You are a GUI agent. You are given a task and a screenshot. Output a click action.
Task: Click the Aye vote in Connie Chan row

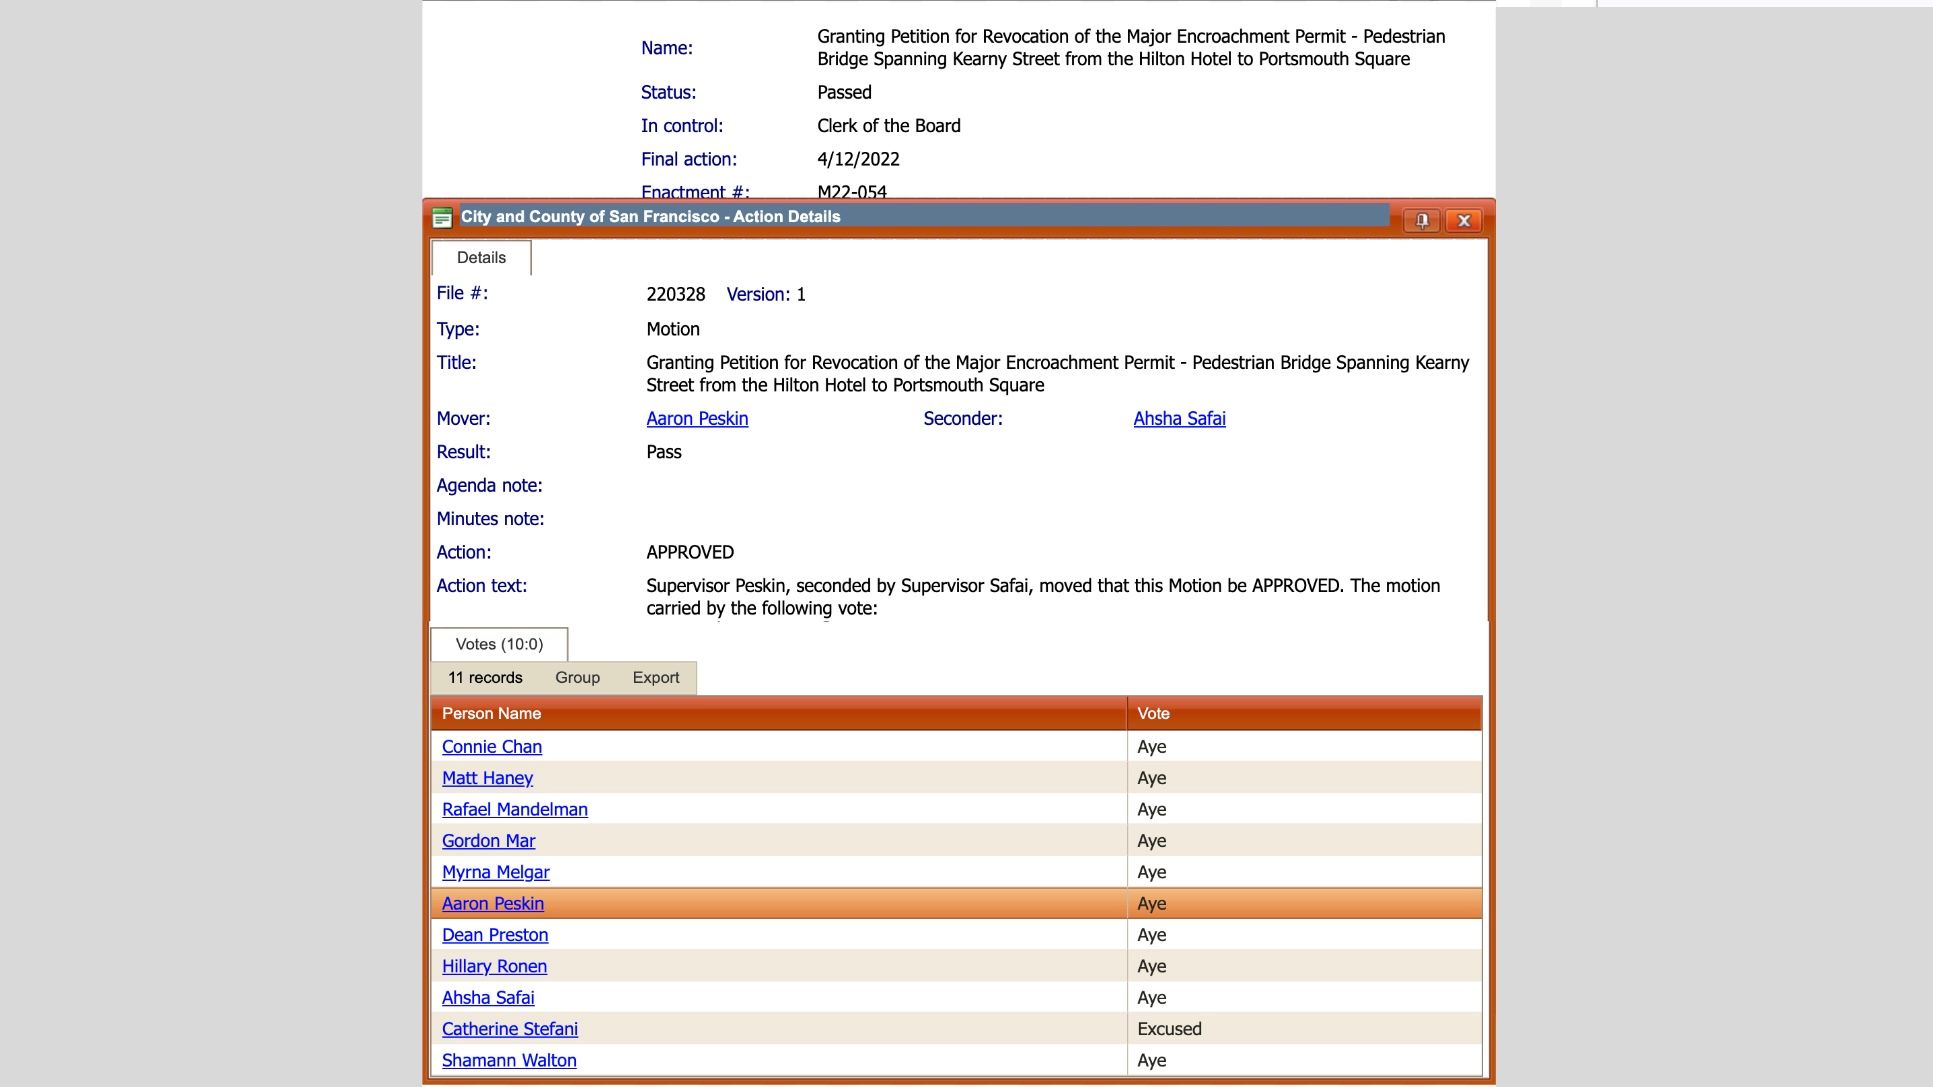pyautogui.click(x=1151, y=747)
